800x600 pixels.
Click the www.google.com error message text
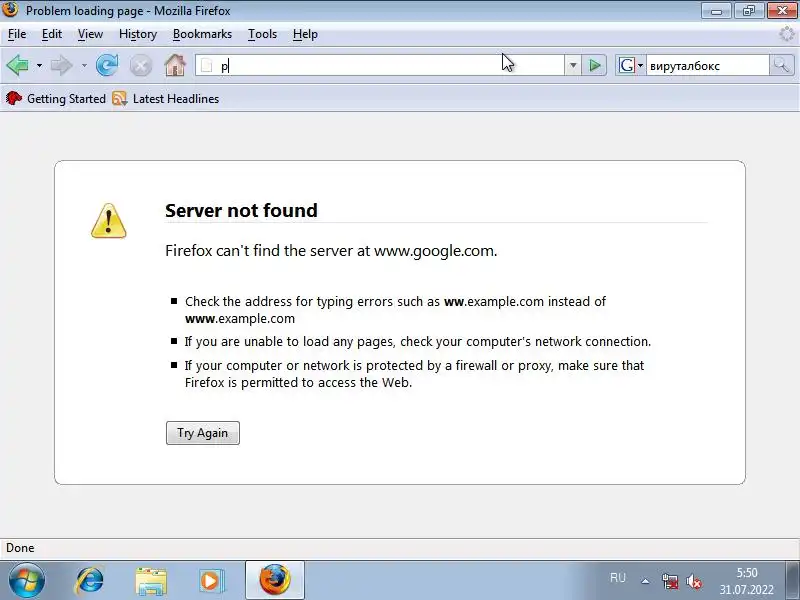pyautogui.click(x=331, y=251)
